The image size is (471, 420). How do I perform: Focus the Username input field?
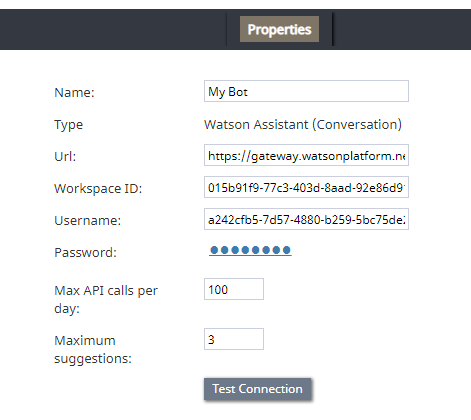tap(306, 219)
